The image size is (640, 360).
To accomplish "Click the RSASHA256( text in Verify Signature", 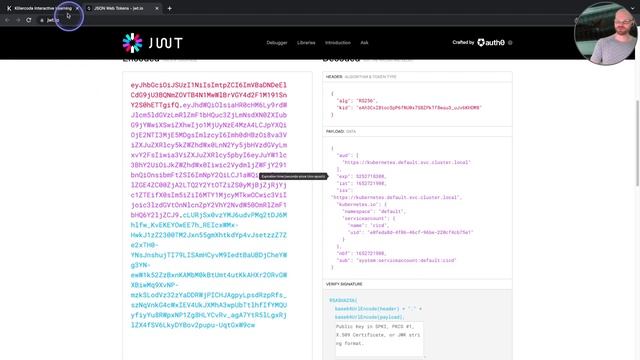I will pyautogui.click(x=343, y=300).
